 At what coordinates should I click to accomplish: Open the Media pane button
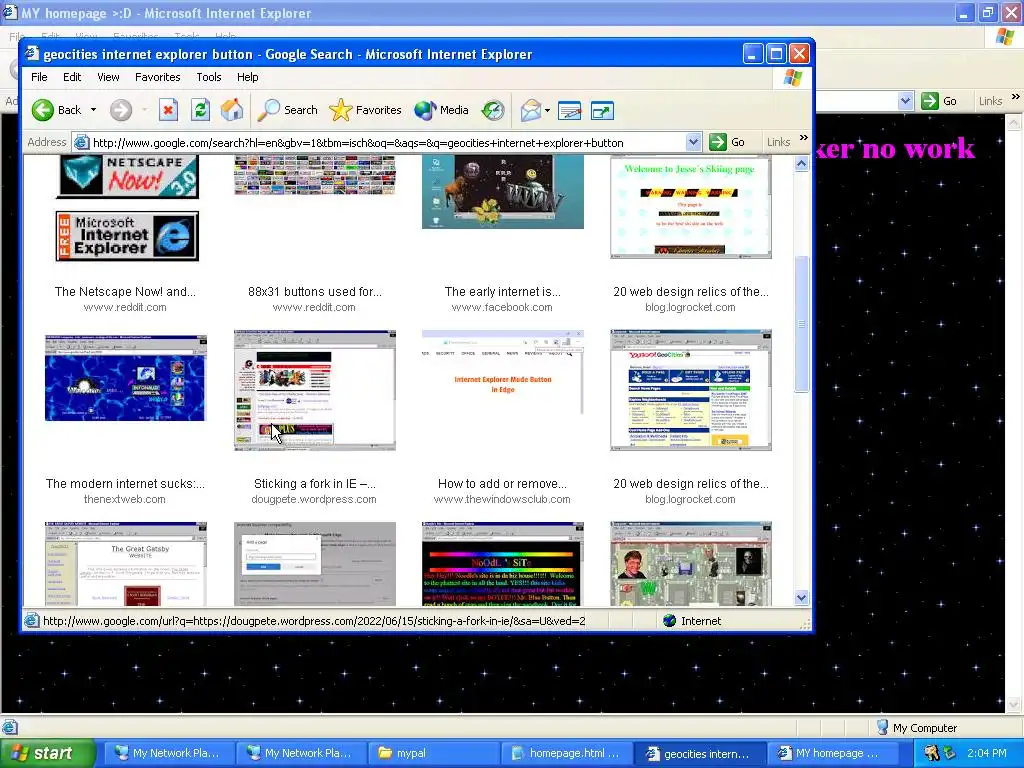(x=441, y=110)
